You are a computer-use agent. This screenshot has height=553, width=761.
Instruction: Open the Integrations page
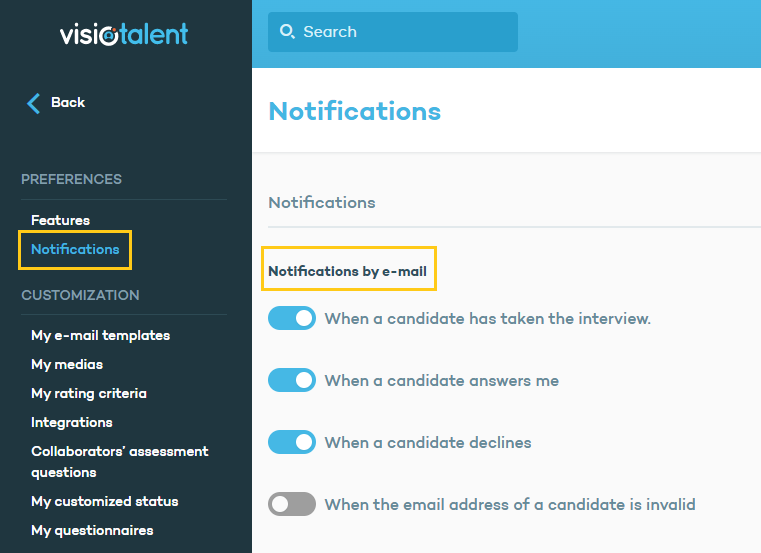tap(72, 422)
